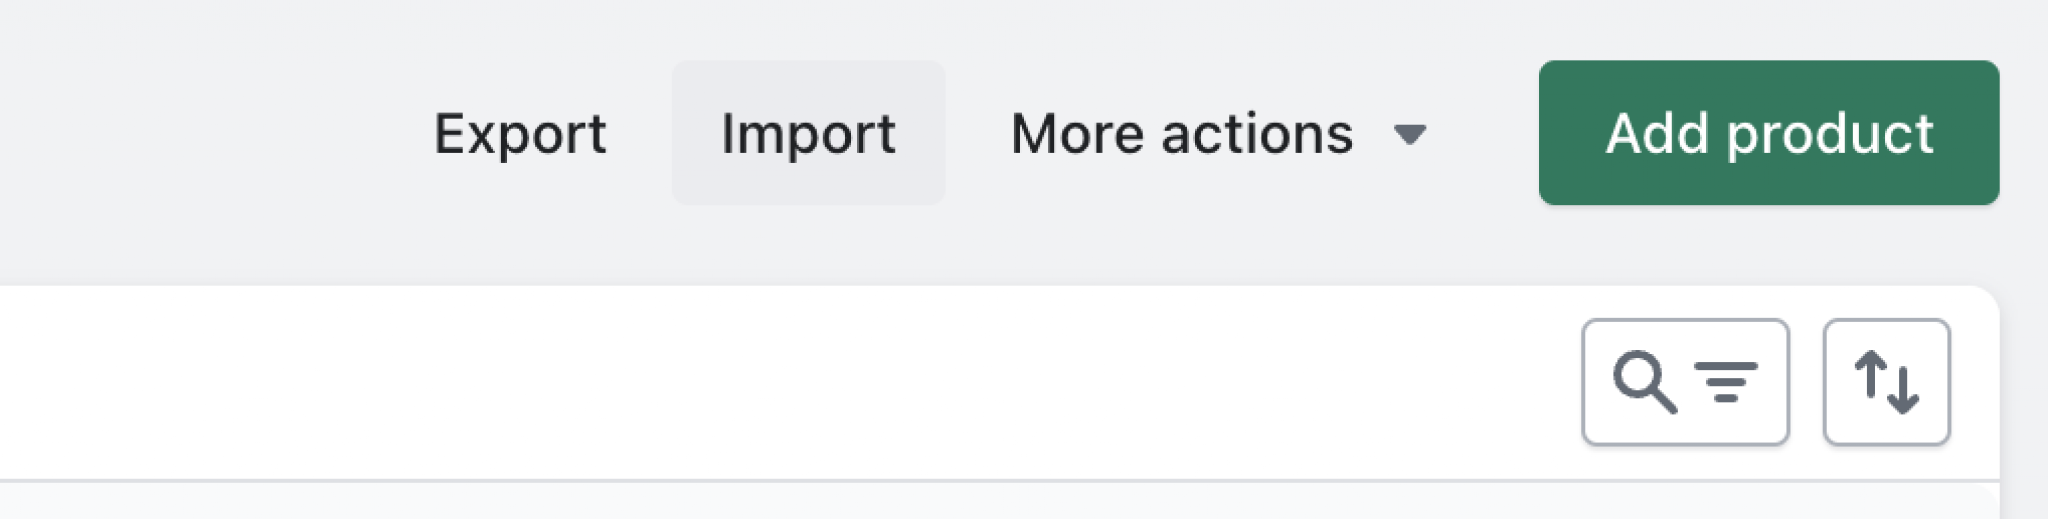Click the down-pointing triangle beside More actions
The width and height of the screenshot is (2048, 519).
click(x=1410, y=134)
